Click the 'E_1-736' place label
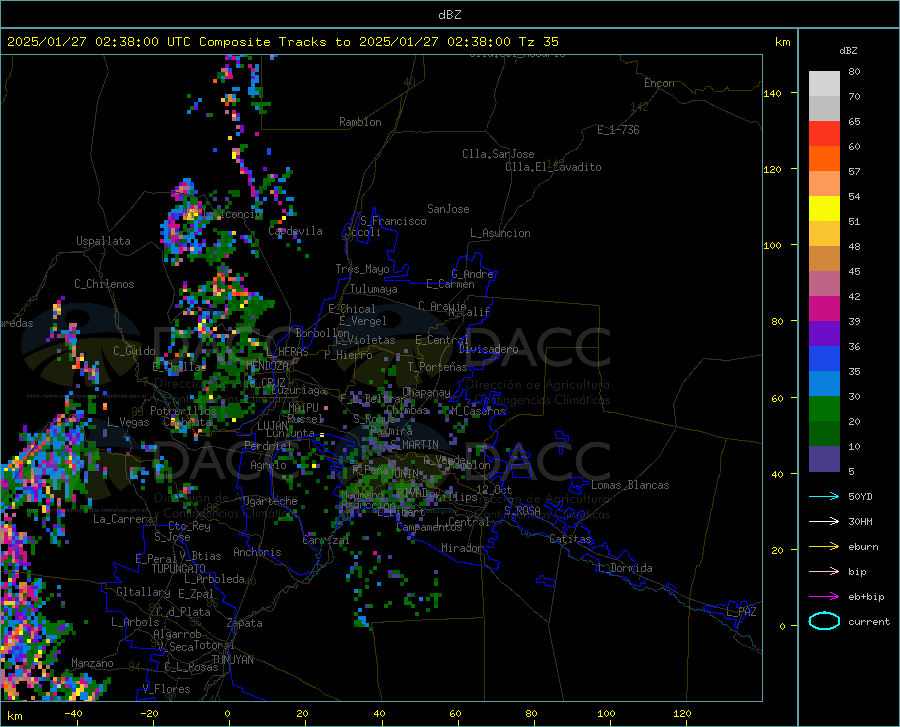 (x=618, y=130)
